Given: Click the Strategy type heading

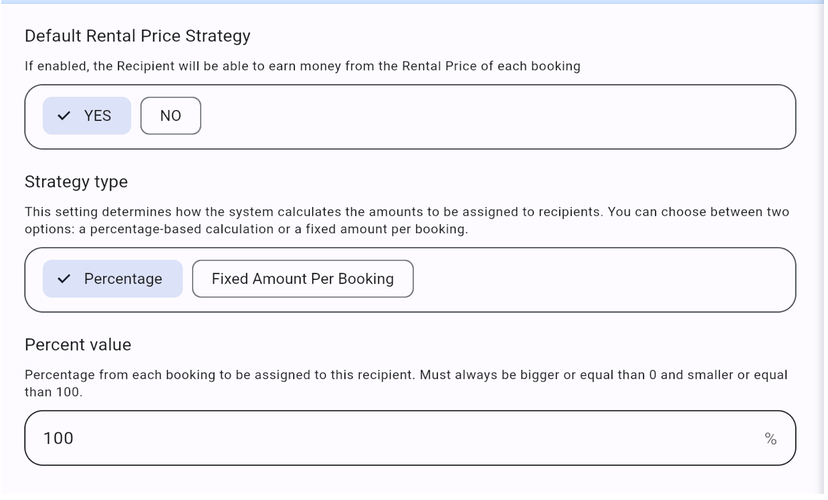Looking at the screenshot, I should pyautogui.click(x=76, y=182).
